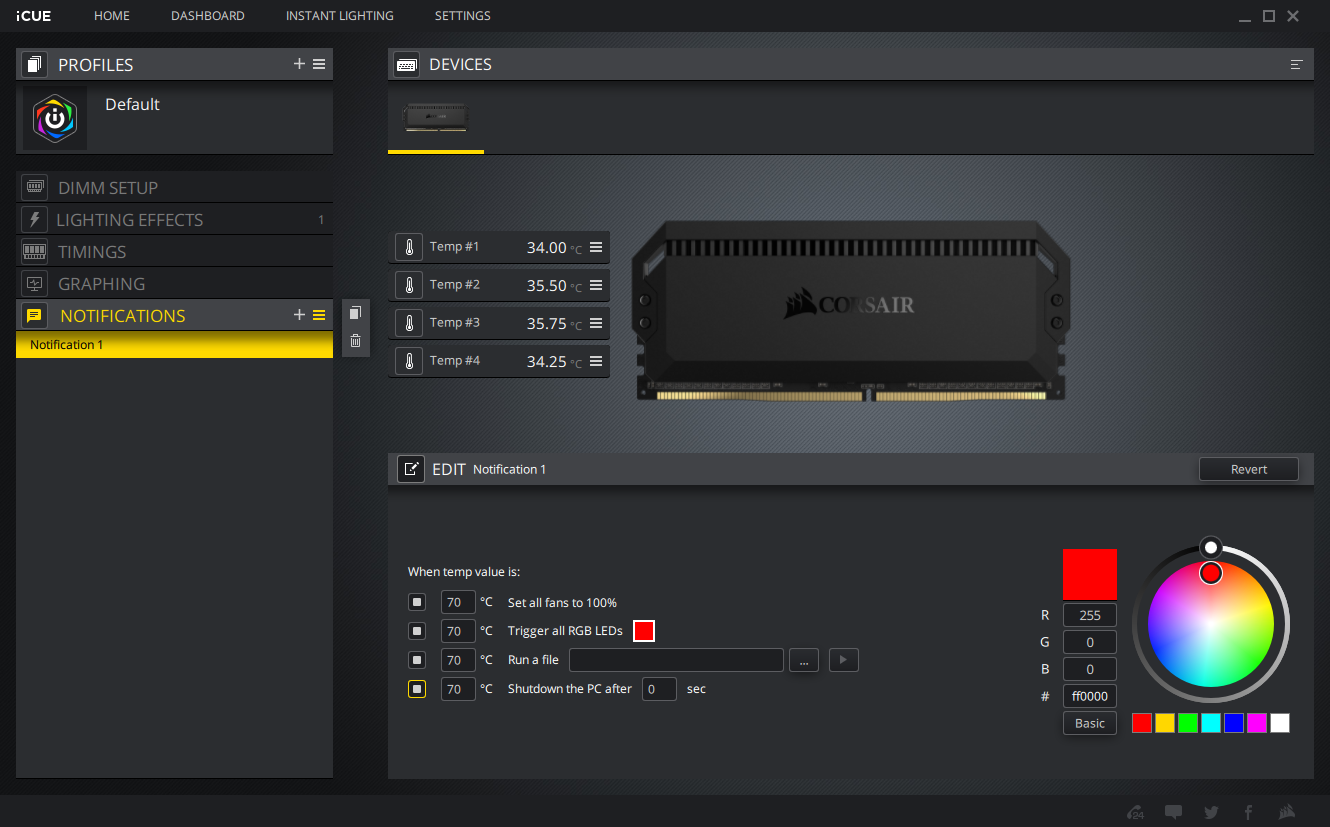Toggle Run a file checkbox
Viewport: 1330px width, 827px height.
(x=417, y=660)
